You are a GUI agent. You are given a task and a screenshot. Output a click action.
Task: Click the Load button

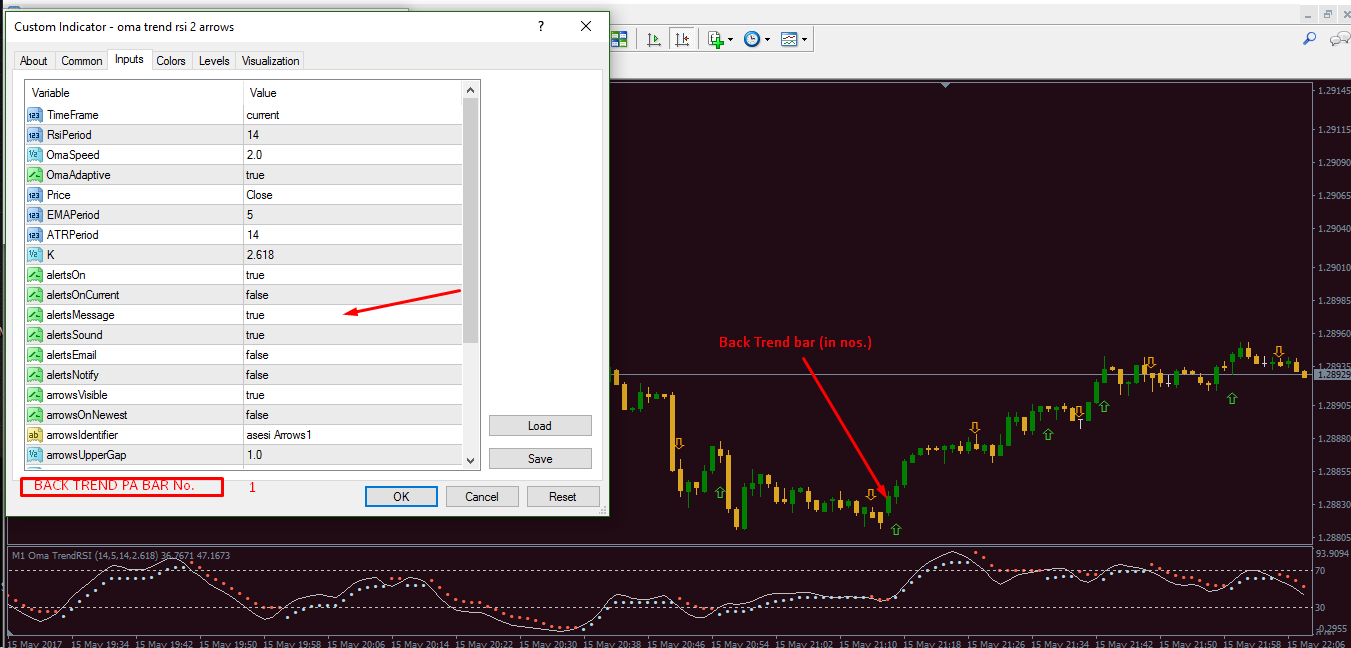click(540, 426)
